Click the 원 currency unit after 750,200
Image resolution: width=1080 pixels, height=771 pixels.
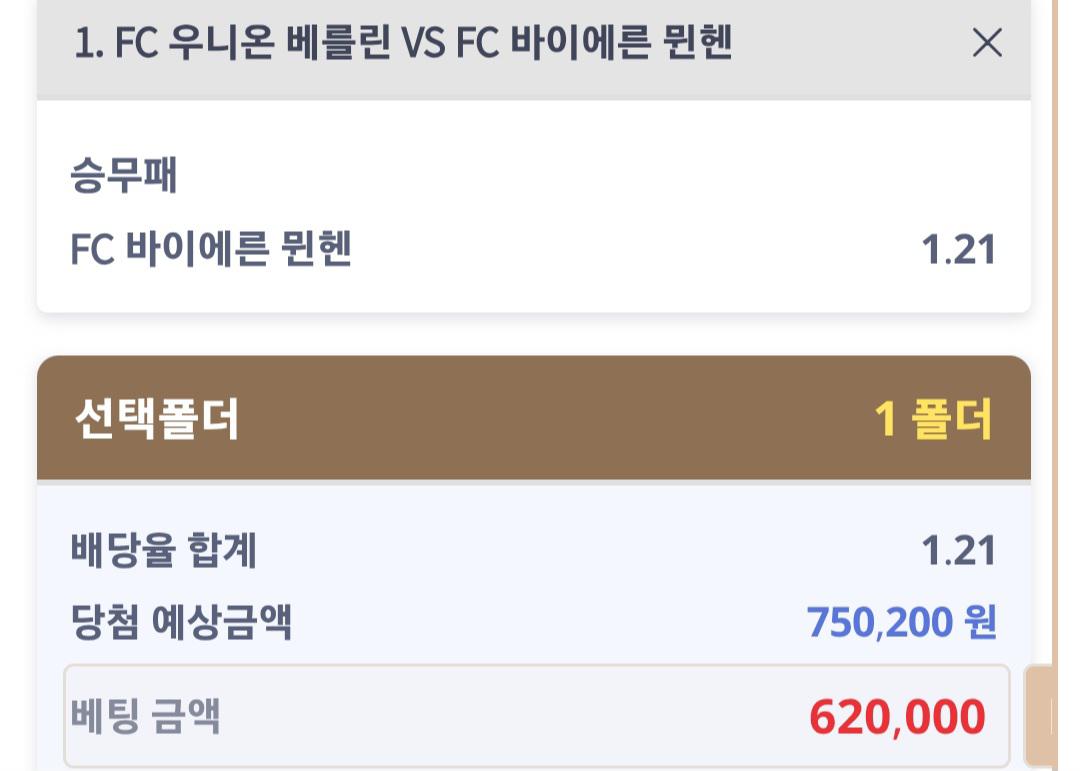click(980, 622)
